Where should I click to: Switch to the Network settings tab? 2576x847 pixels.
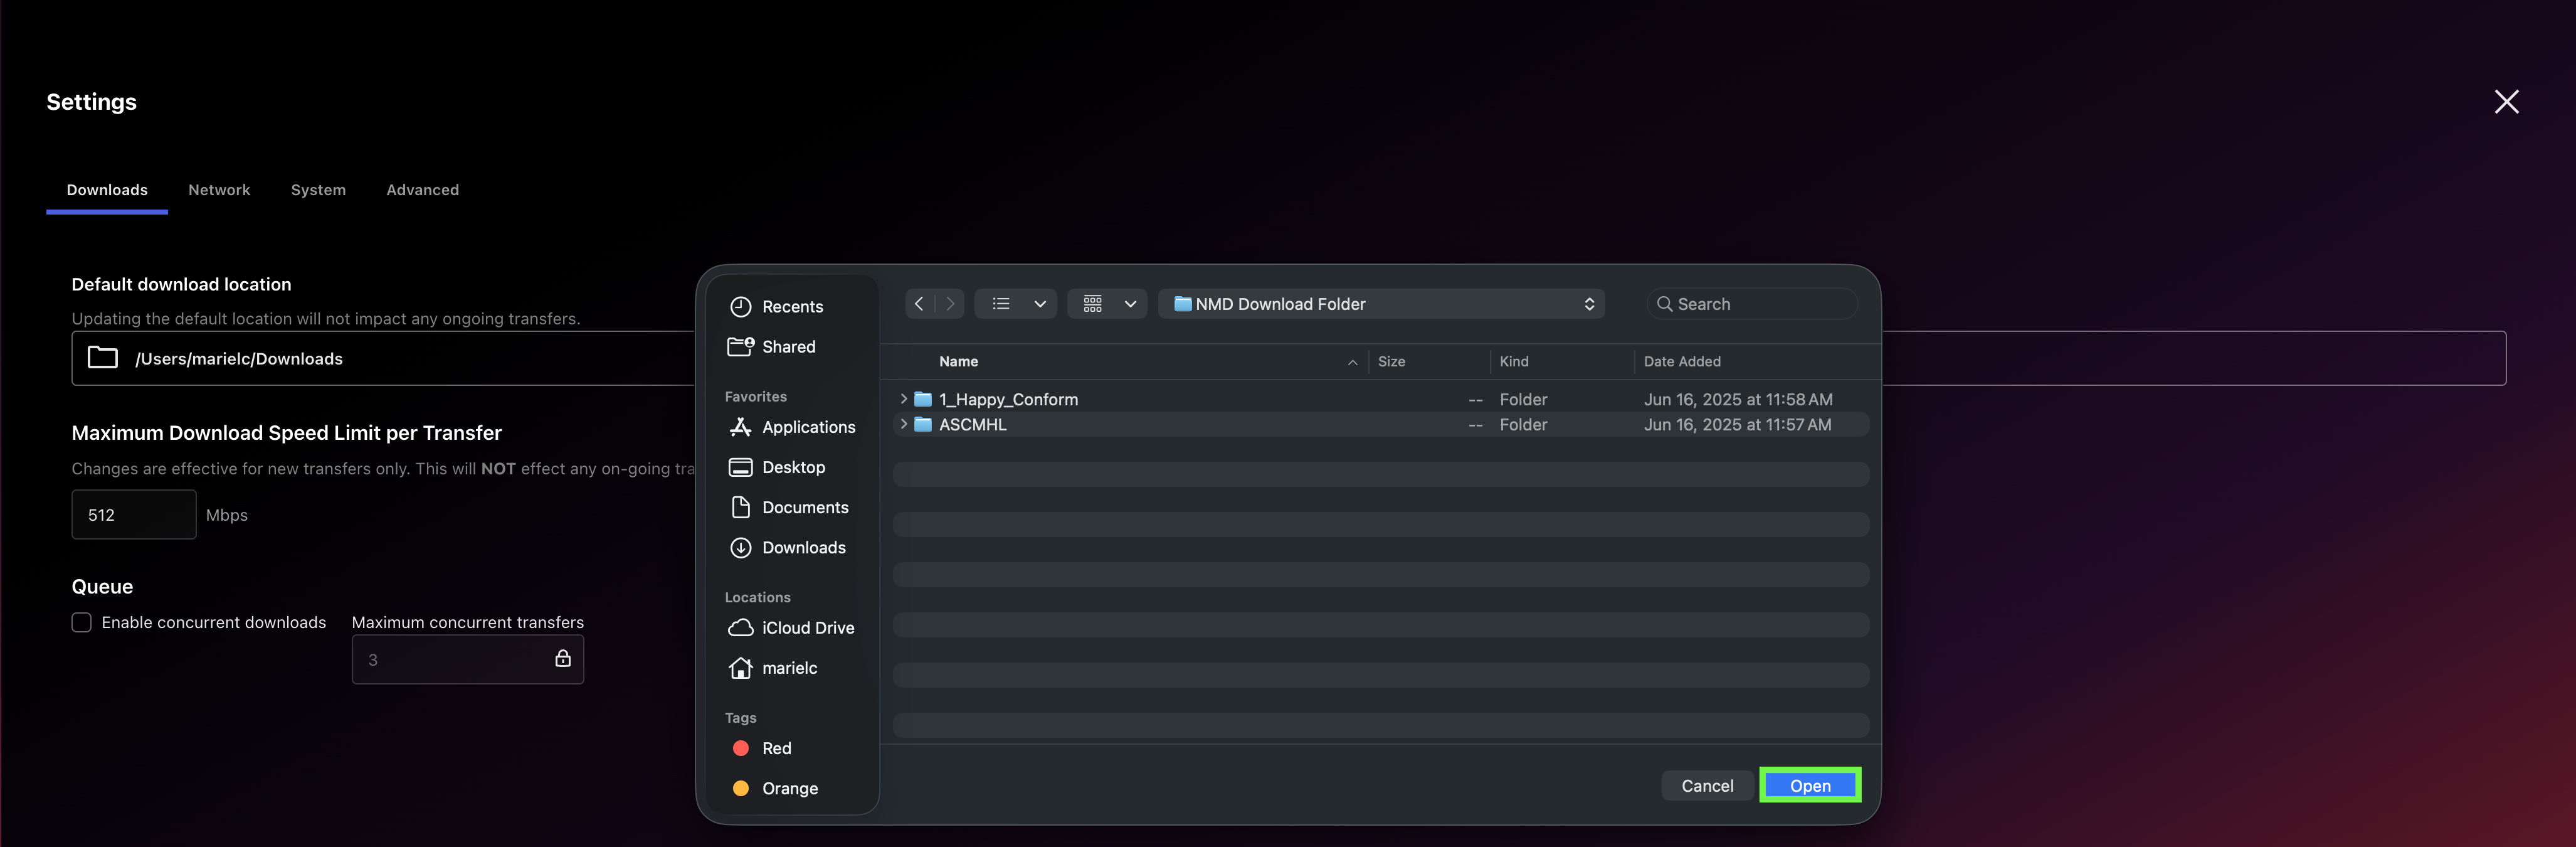[x=219, y=190]
